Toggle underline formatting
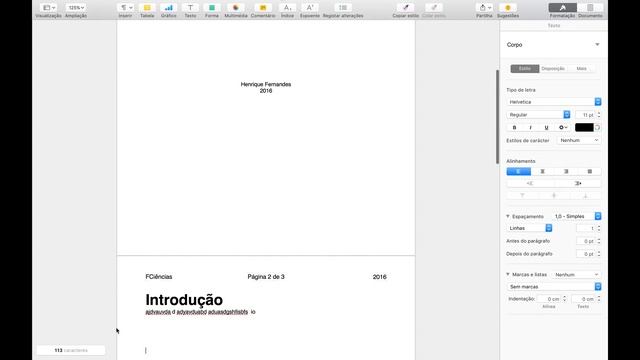 click(546, 128)
